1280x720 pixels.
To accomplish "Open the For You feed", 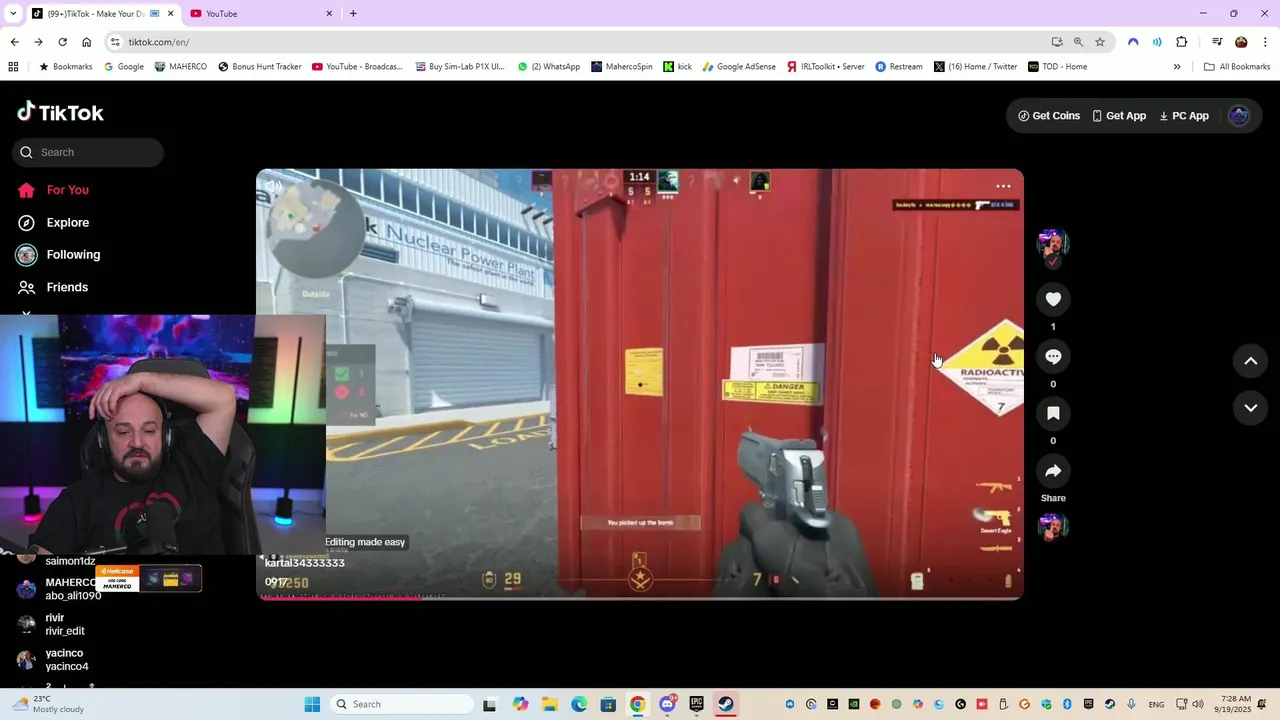I will [x=67, y=190].
